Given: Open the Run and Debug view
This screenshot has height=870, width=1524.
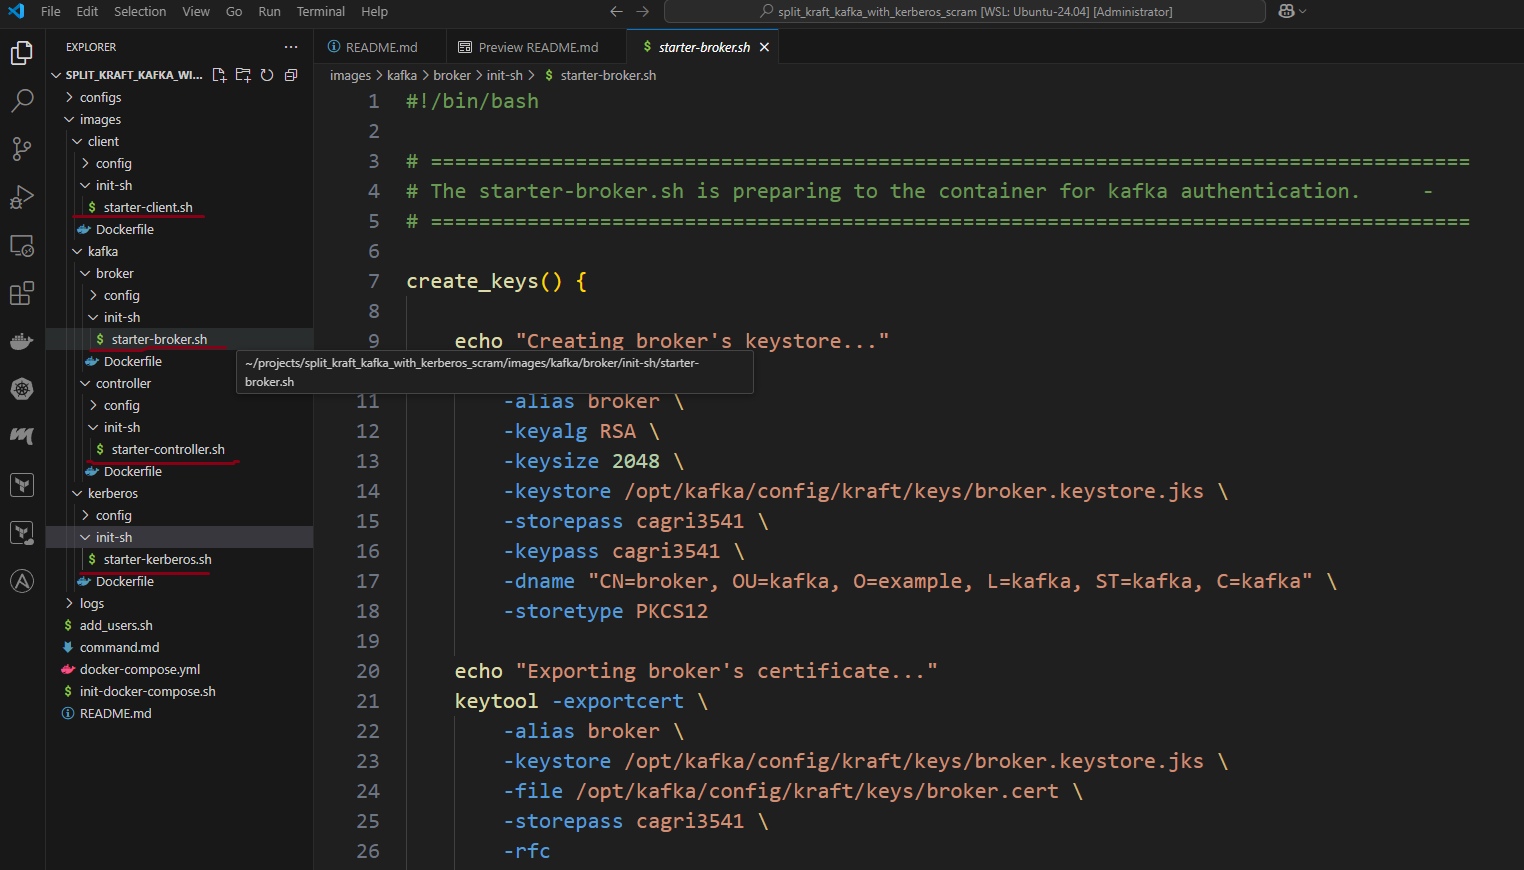Looking at the screenshot, I should click(x=22, y=197).
